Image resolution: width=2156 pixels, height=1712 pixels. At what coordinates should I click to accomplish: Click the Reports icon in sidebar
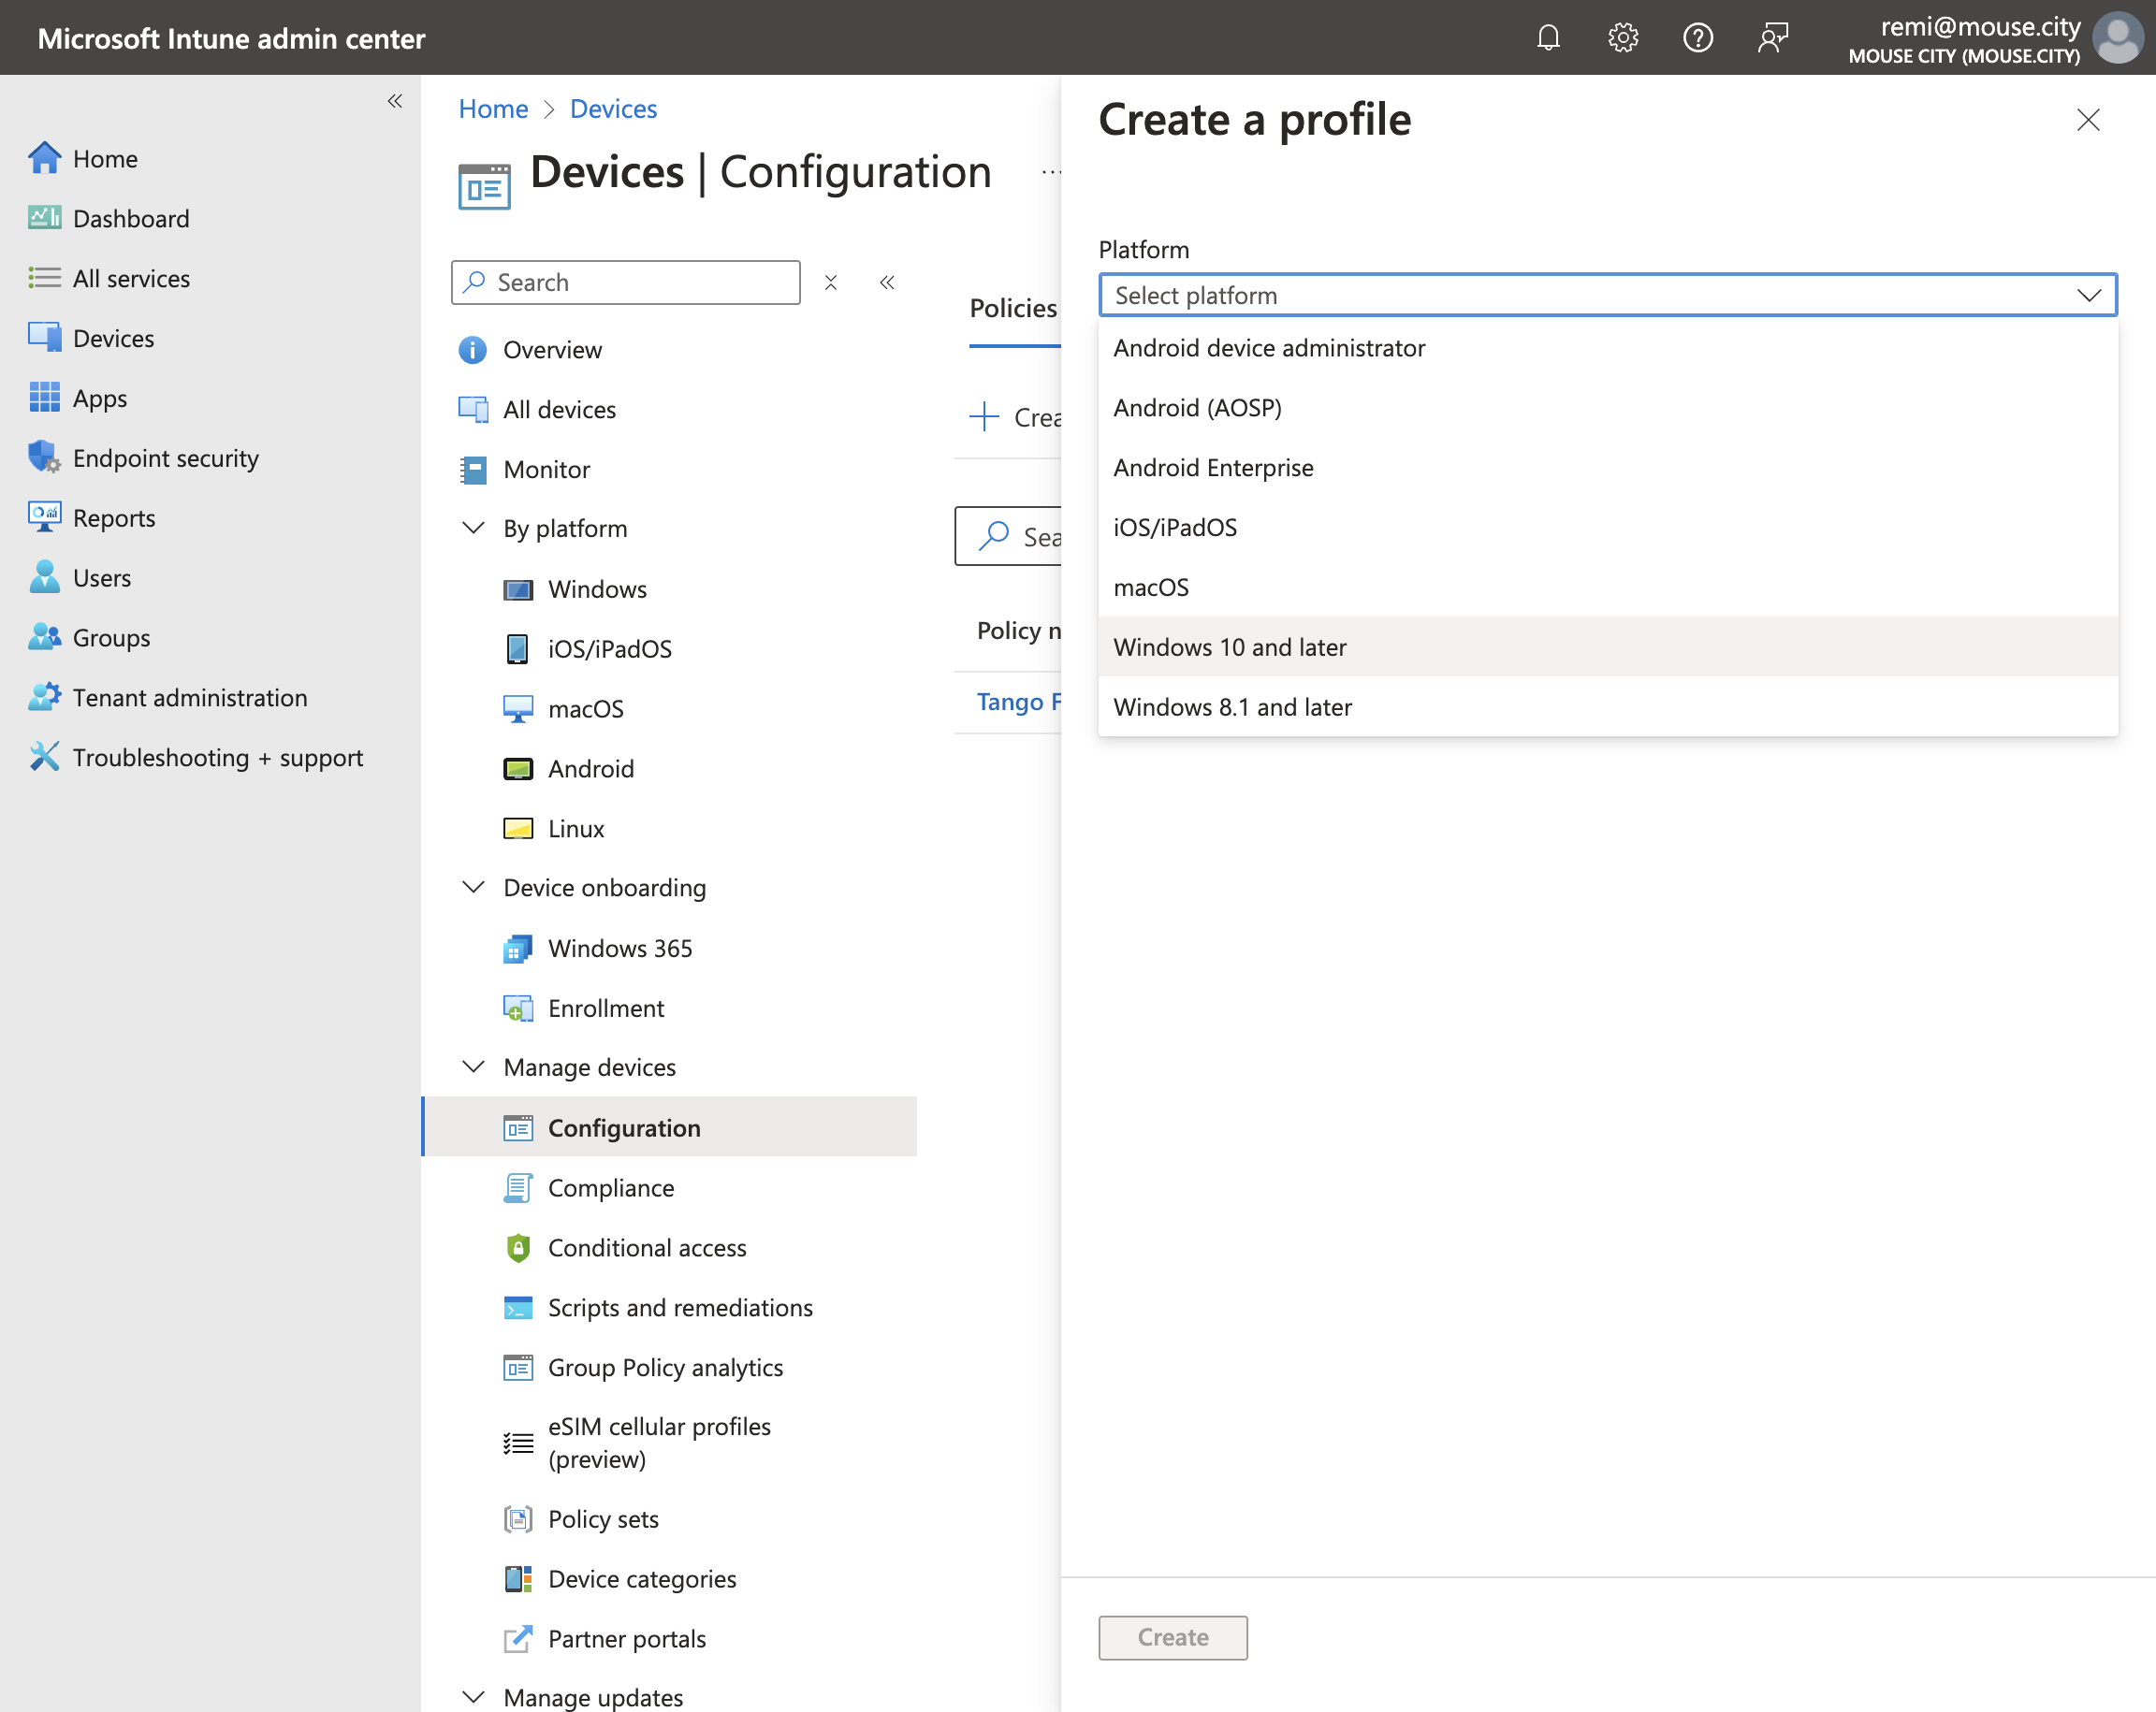coord(45,517)
